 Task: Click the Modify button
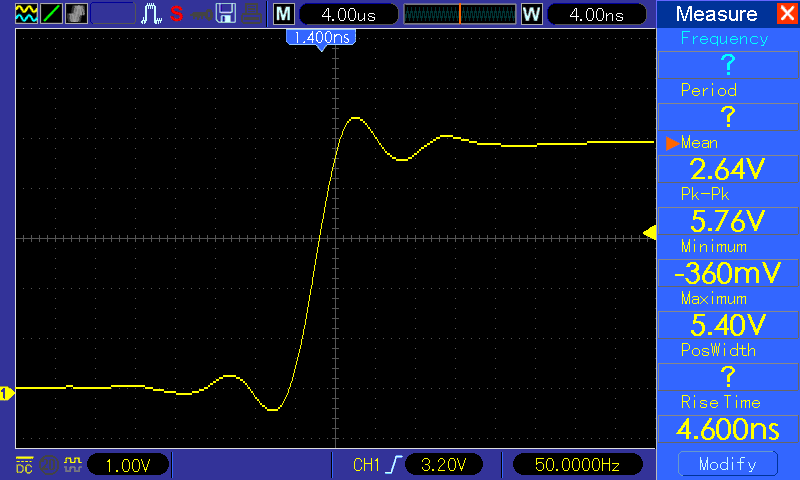coord(728,464)
